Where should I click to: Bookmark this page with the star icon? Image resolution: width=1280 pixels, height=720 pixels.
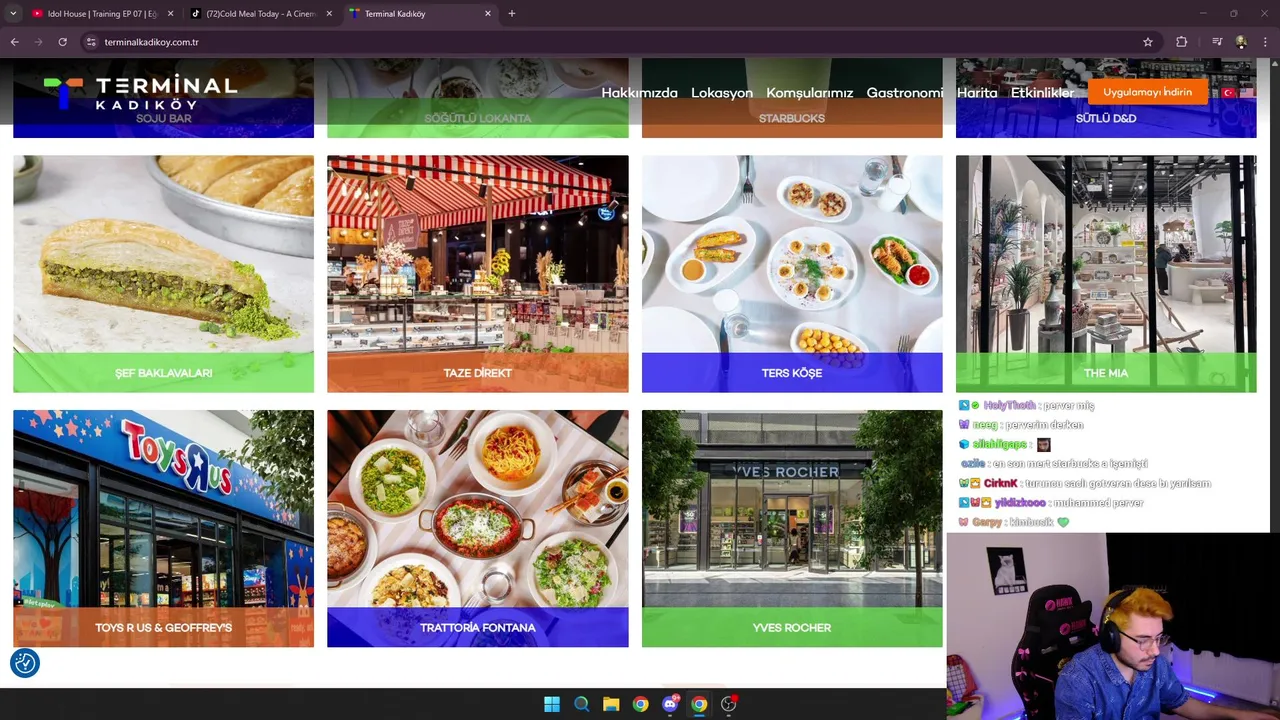pyautogui.click(x=1148, y=42)
